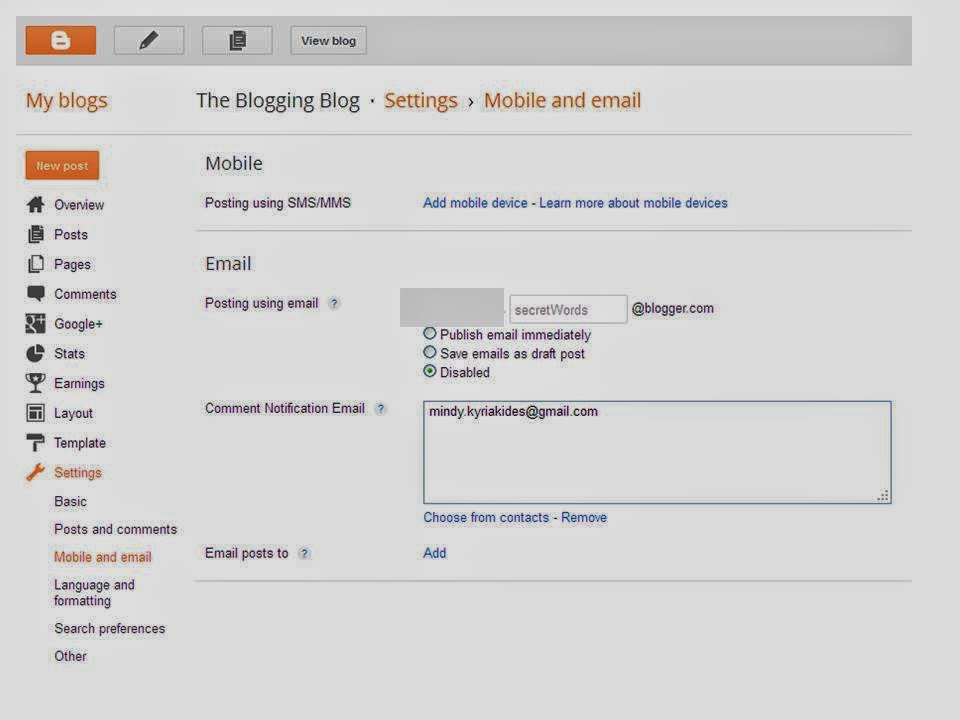
Task: Click the secretWords input field
Action: coord(568,309)
